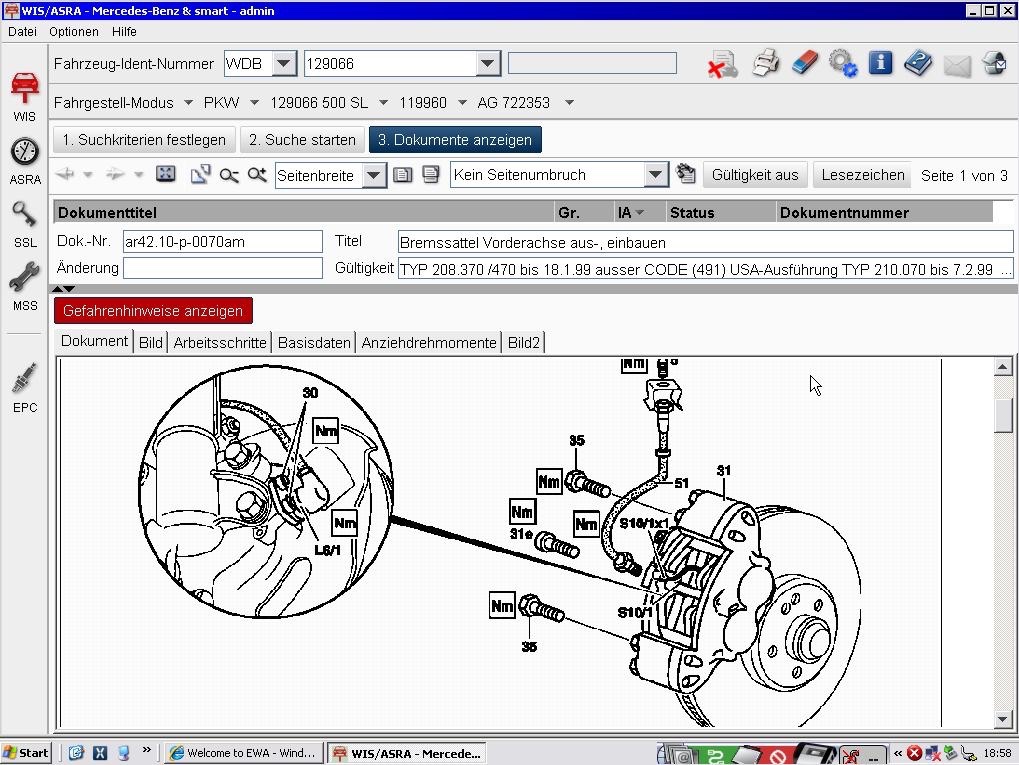The width and height of the screenshot is (1019, 765).
Task: Click the back navigation arrow icon
Action: click(x=66, y=174)
